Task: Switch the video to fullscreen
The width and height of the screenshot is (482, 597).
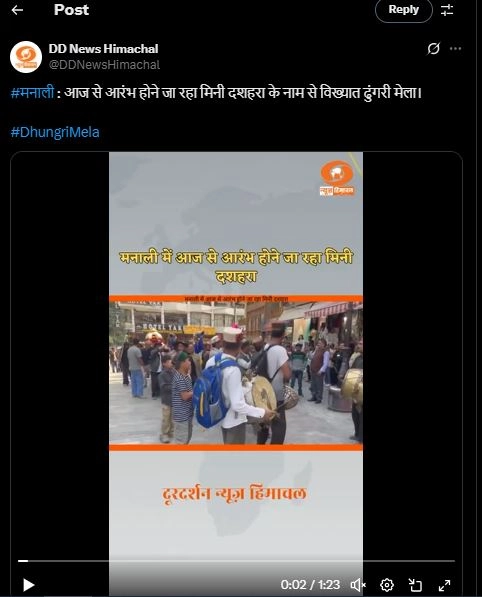Action: click(444, 585)
